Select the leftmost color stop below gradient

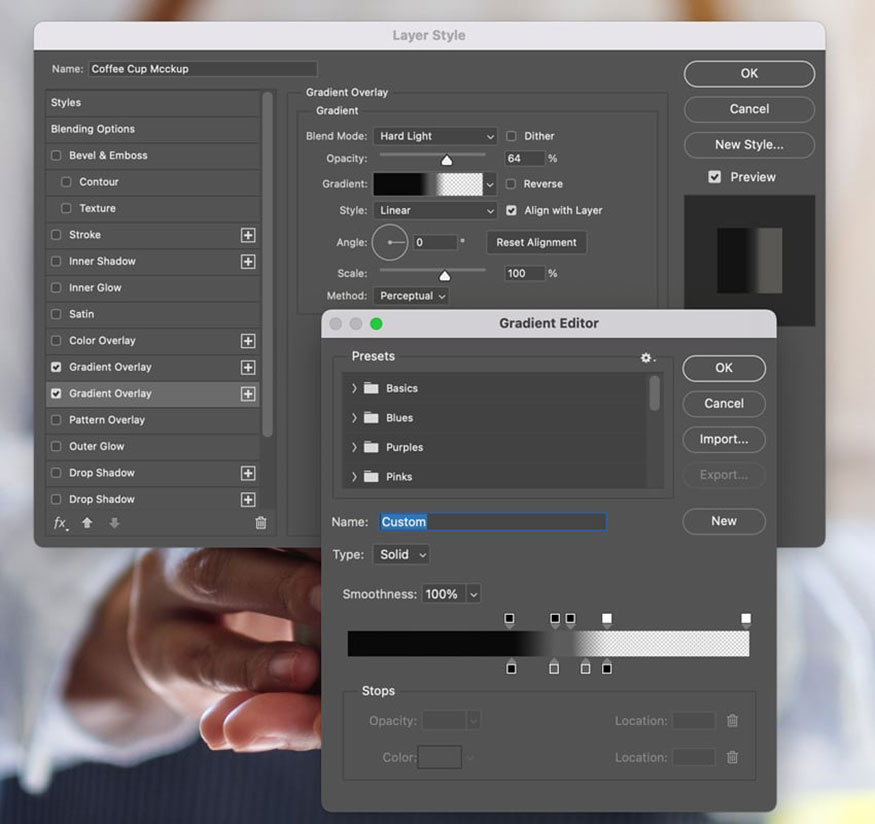511,667
